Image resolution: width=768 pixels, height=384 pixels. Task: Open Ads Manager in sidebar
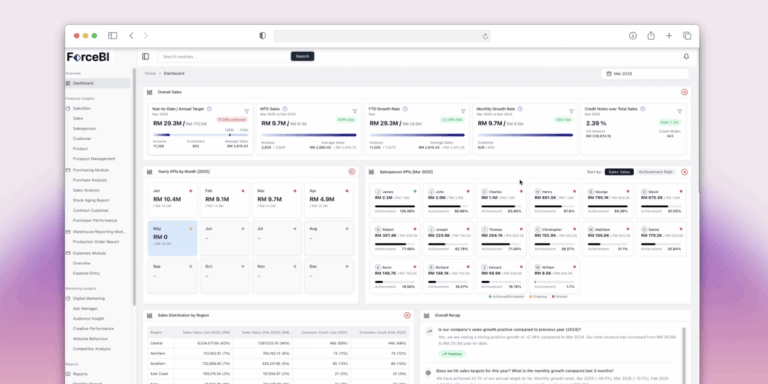[85, 309]
